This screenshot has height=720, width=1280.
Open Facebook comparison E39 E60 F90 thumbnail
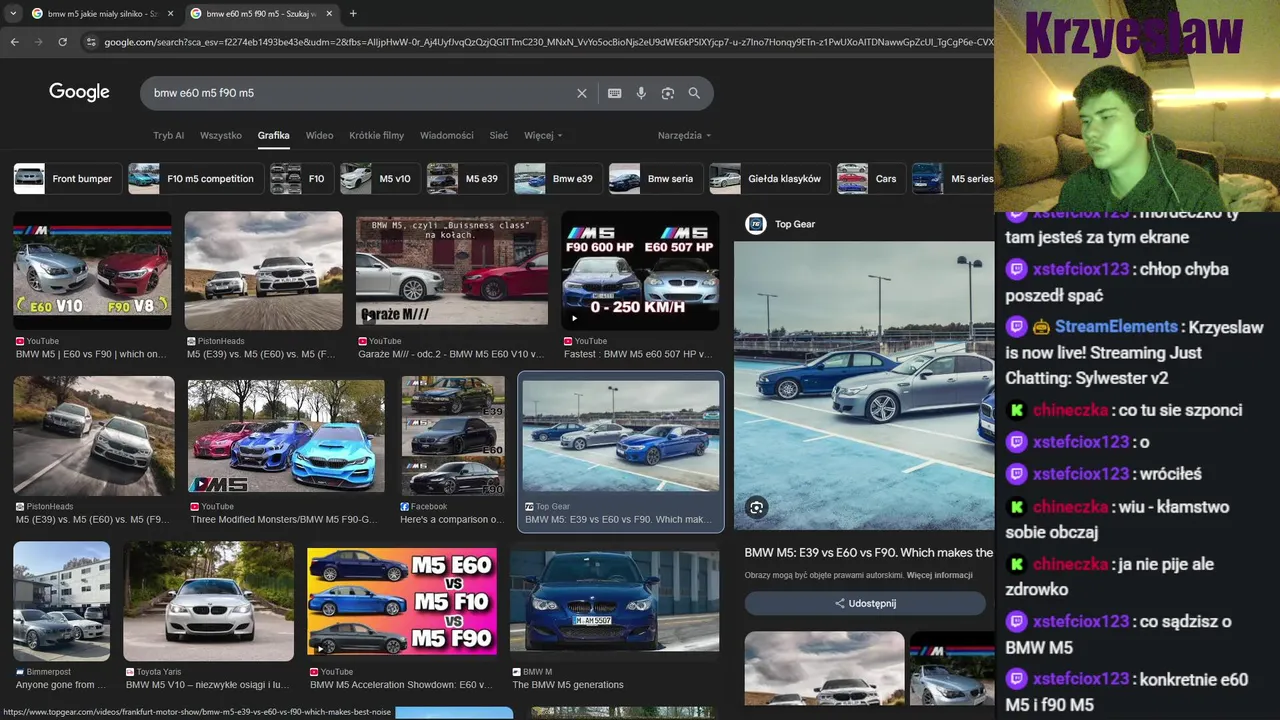coord(453,436)
